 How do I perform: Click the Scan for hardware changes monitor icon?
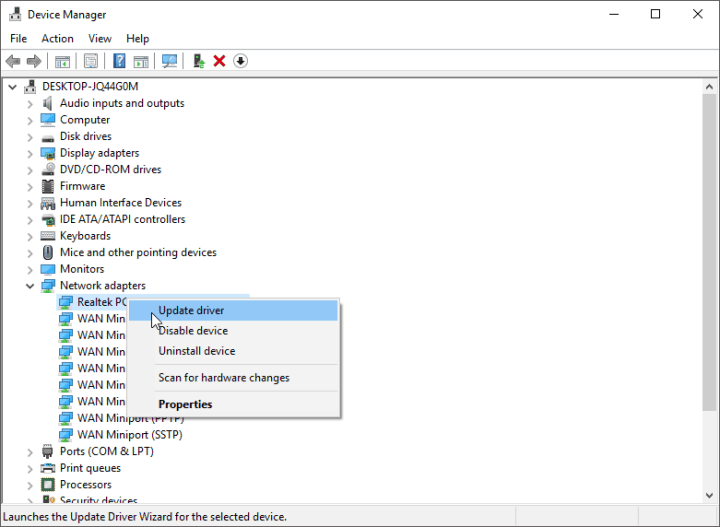(x=169, y=61)
